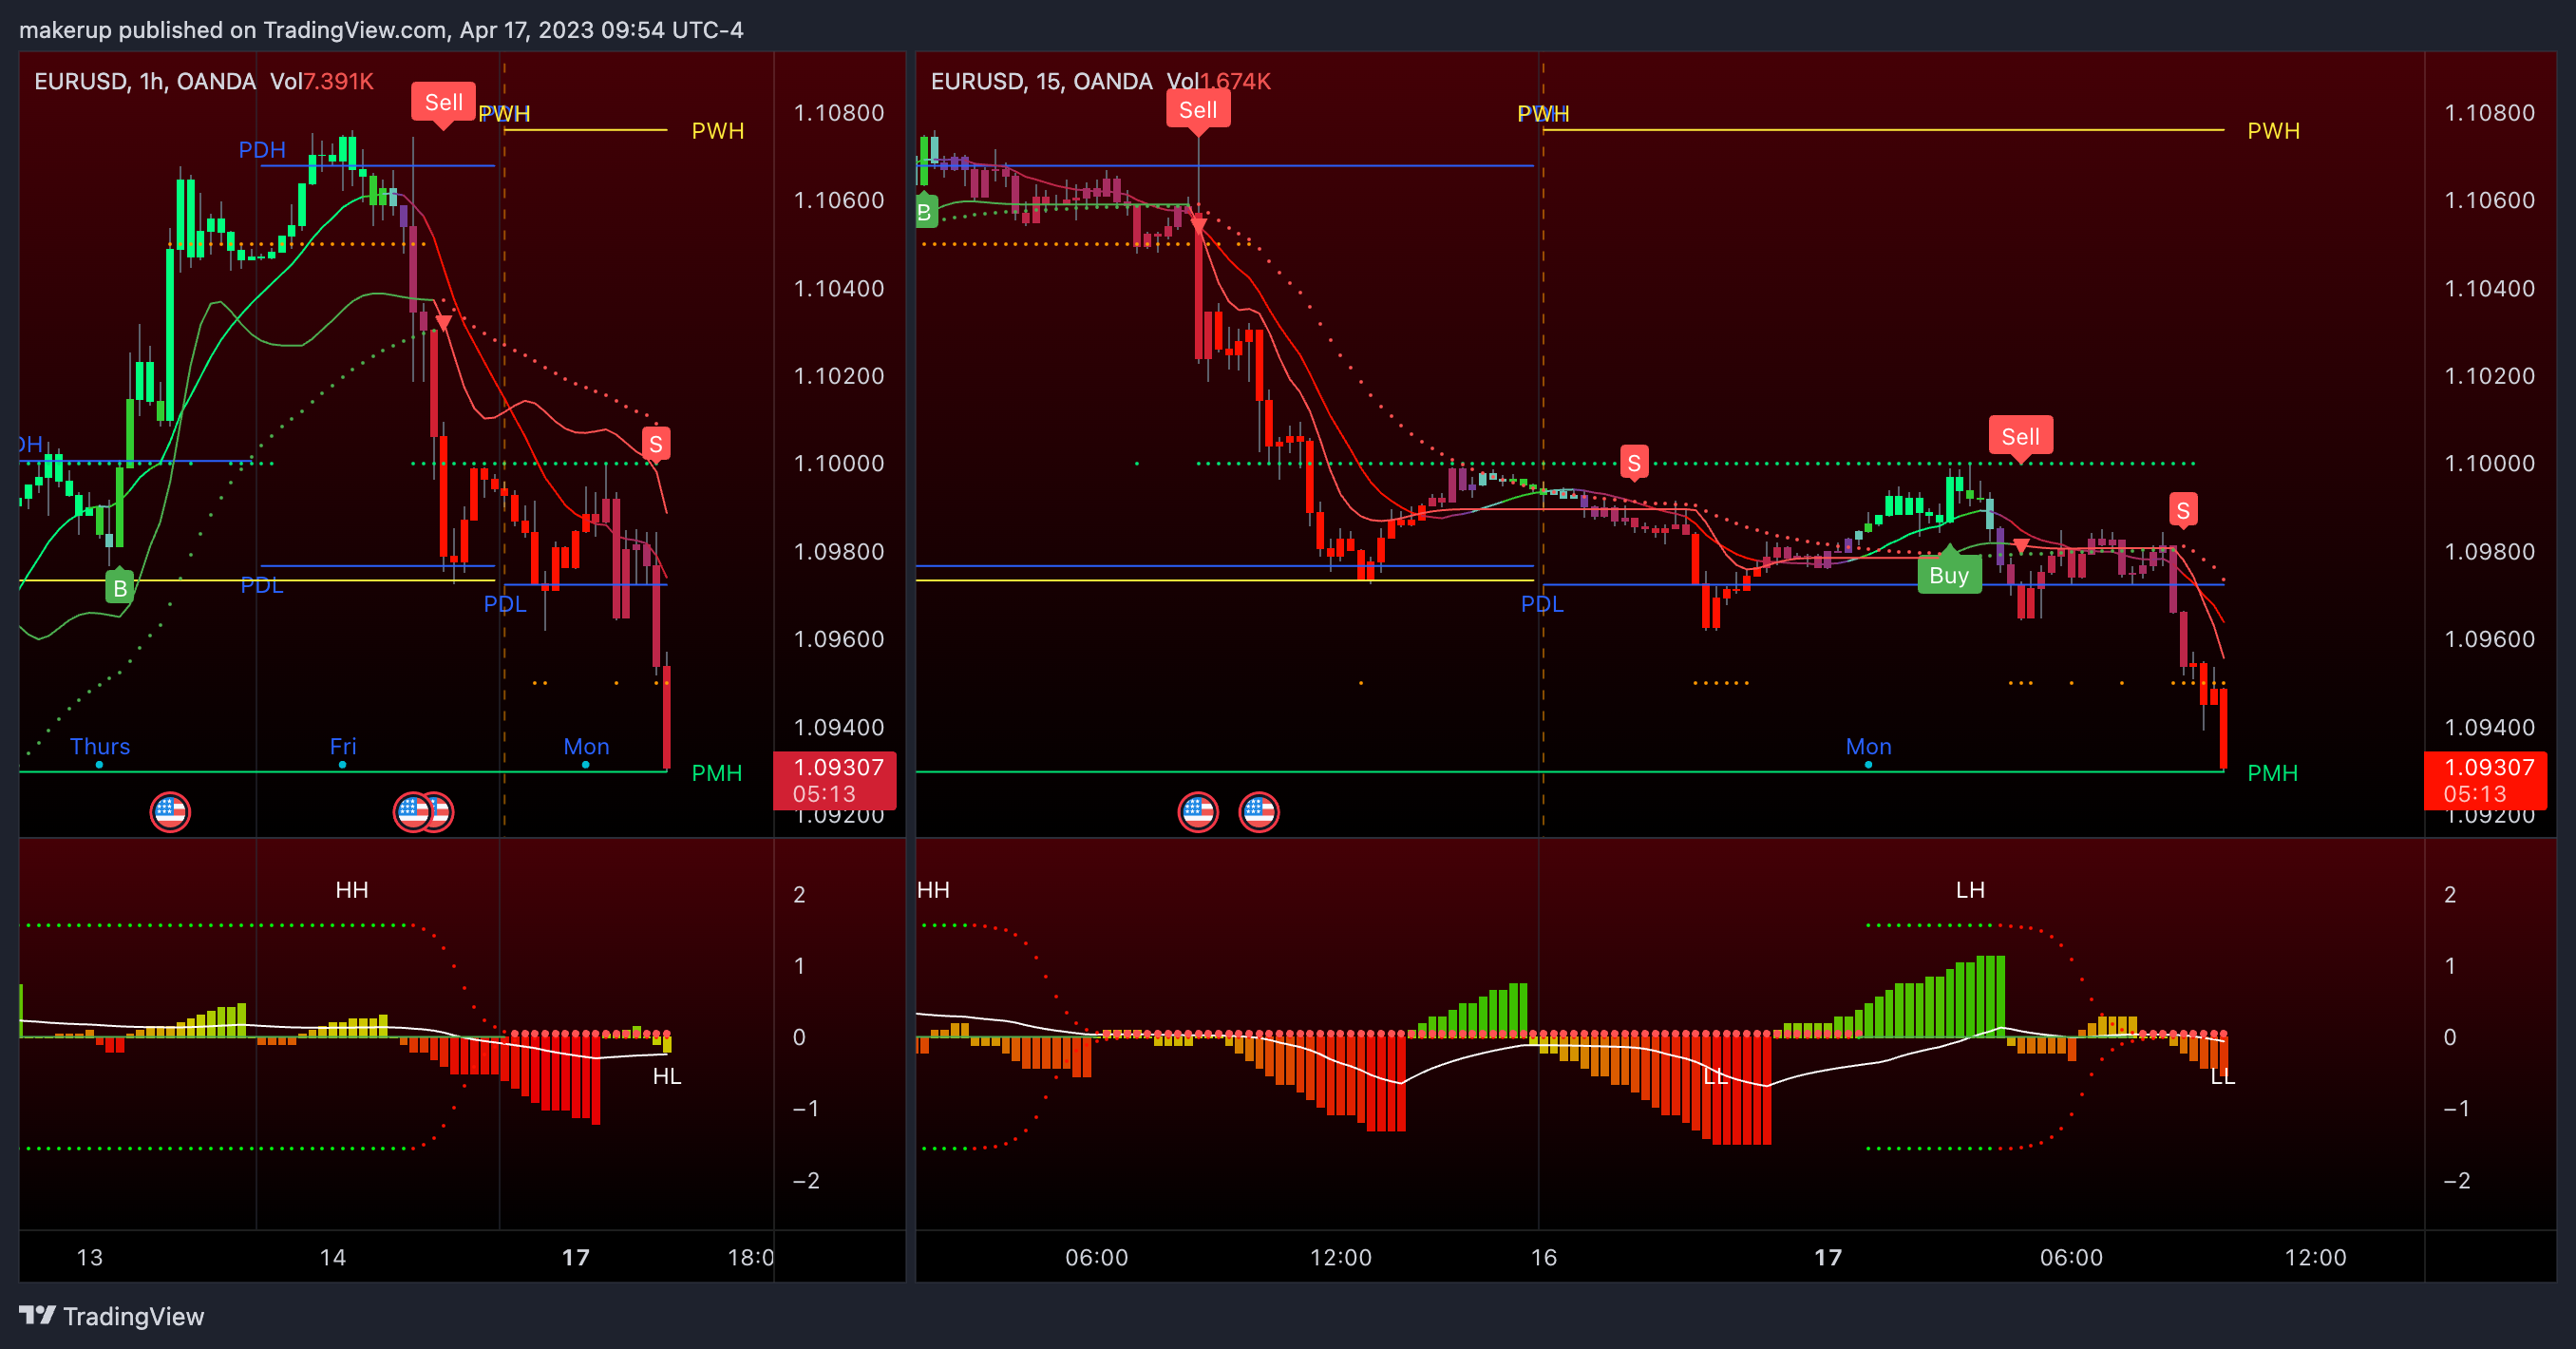The width and height of the screenshot is (2576, 1349).
Task: Click the PDL label under Friday's session on 1h chart
Action: pyautogui.click(x=262, y=586)
